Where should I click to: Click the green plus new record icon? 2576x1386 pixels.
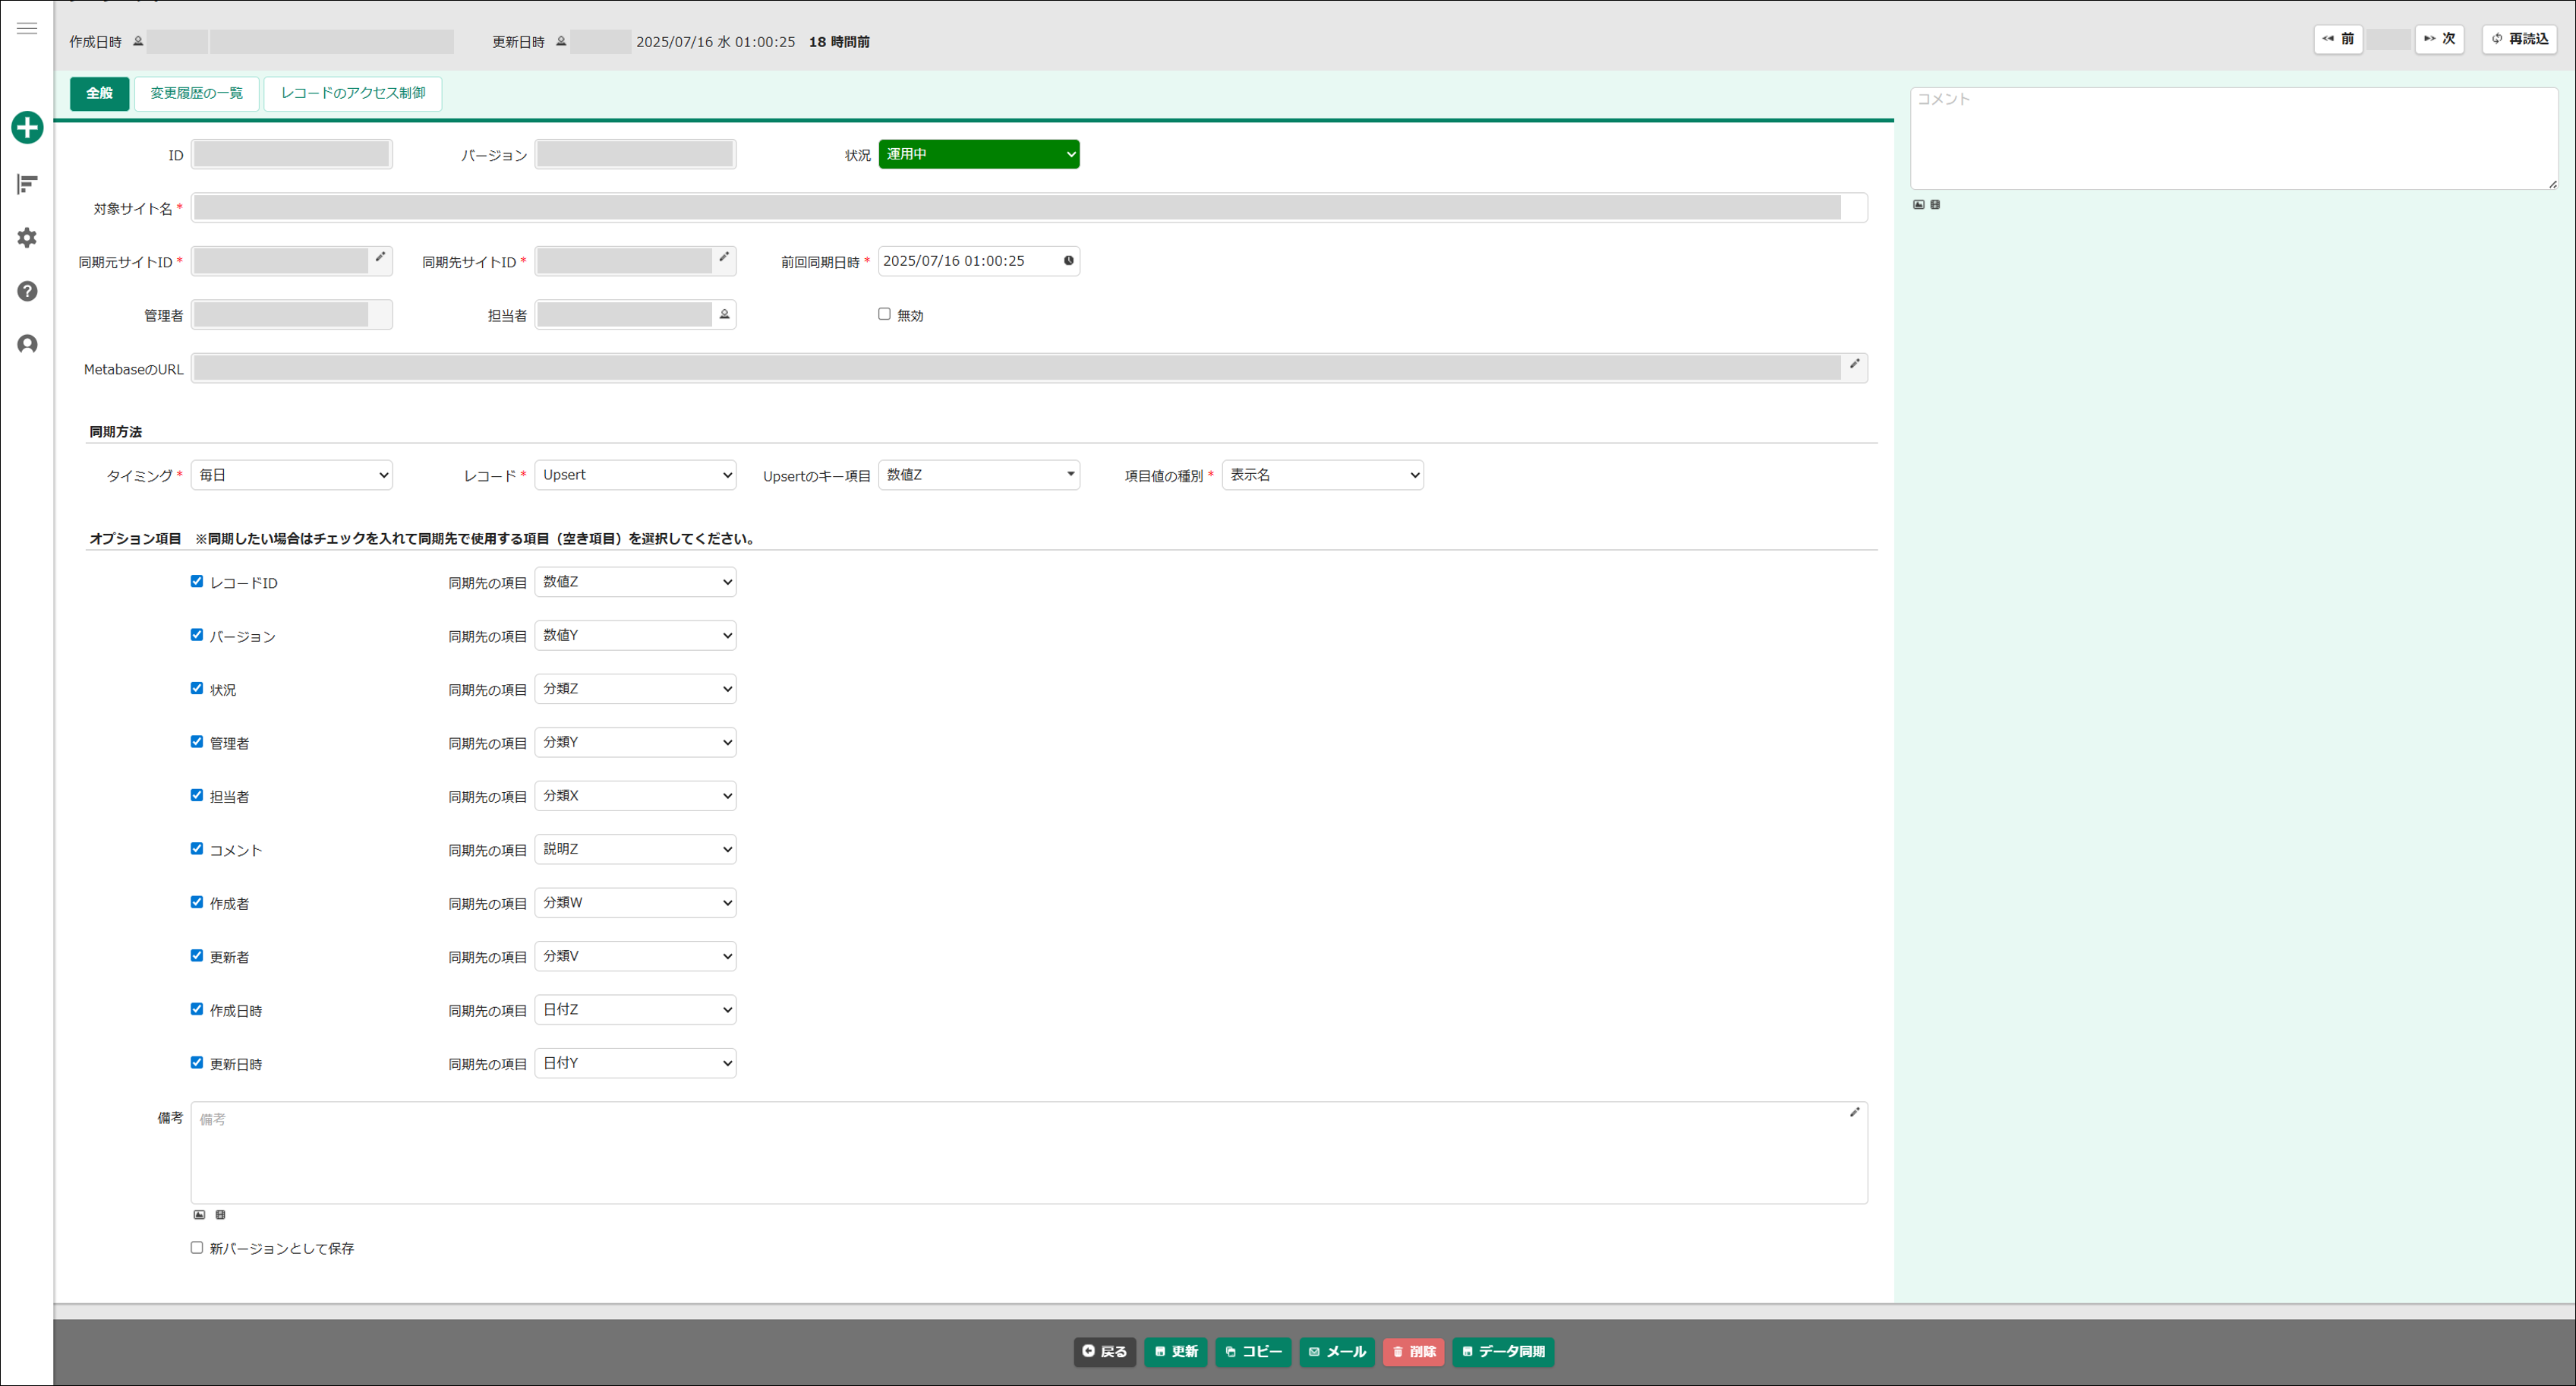coord(27,127)
